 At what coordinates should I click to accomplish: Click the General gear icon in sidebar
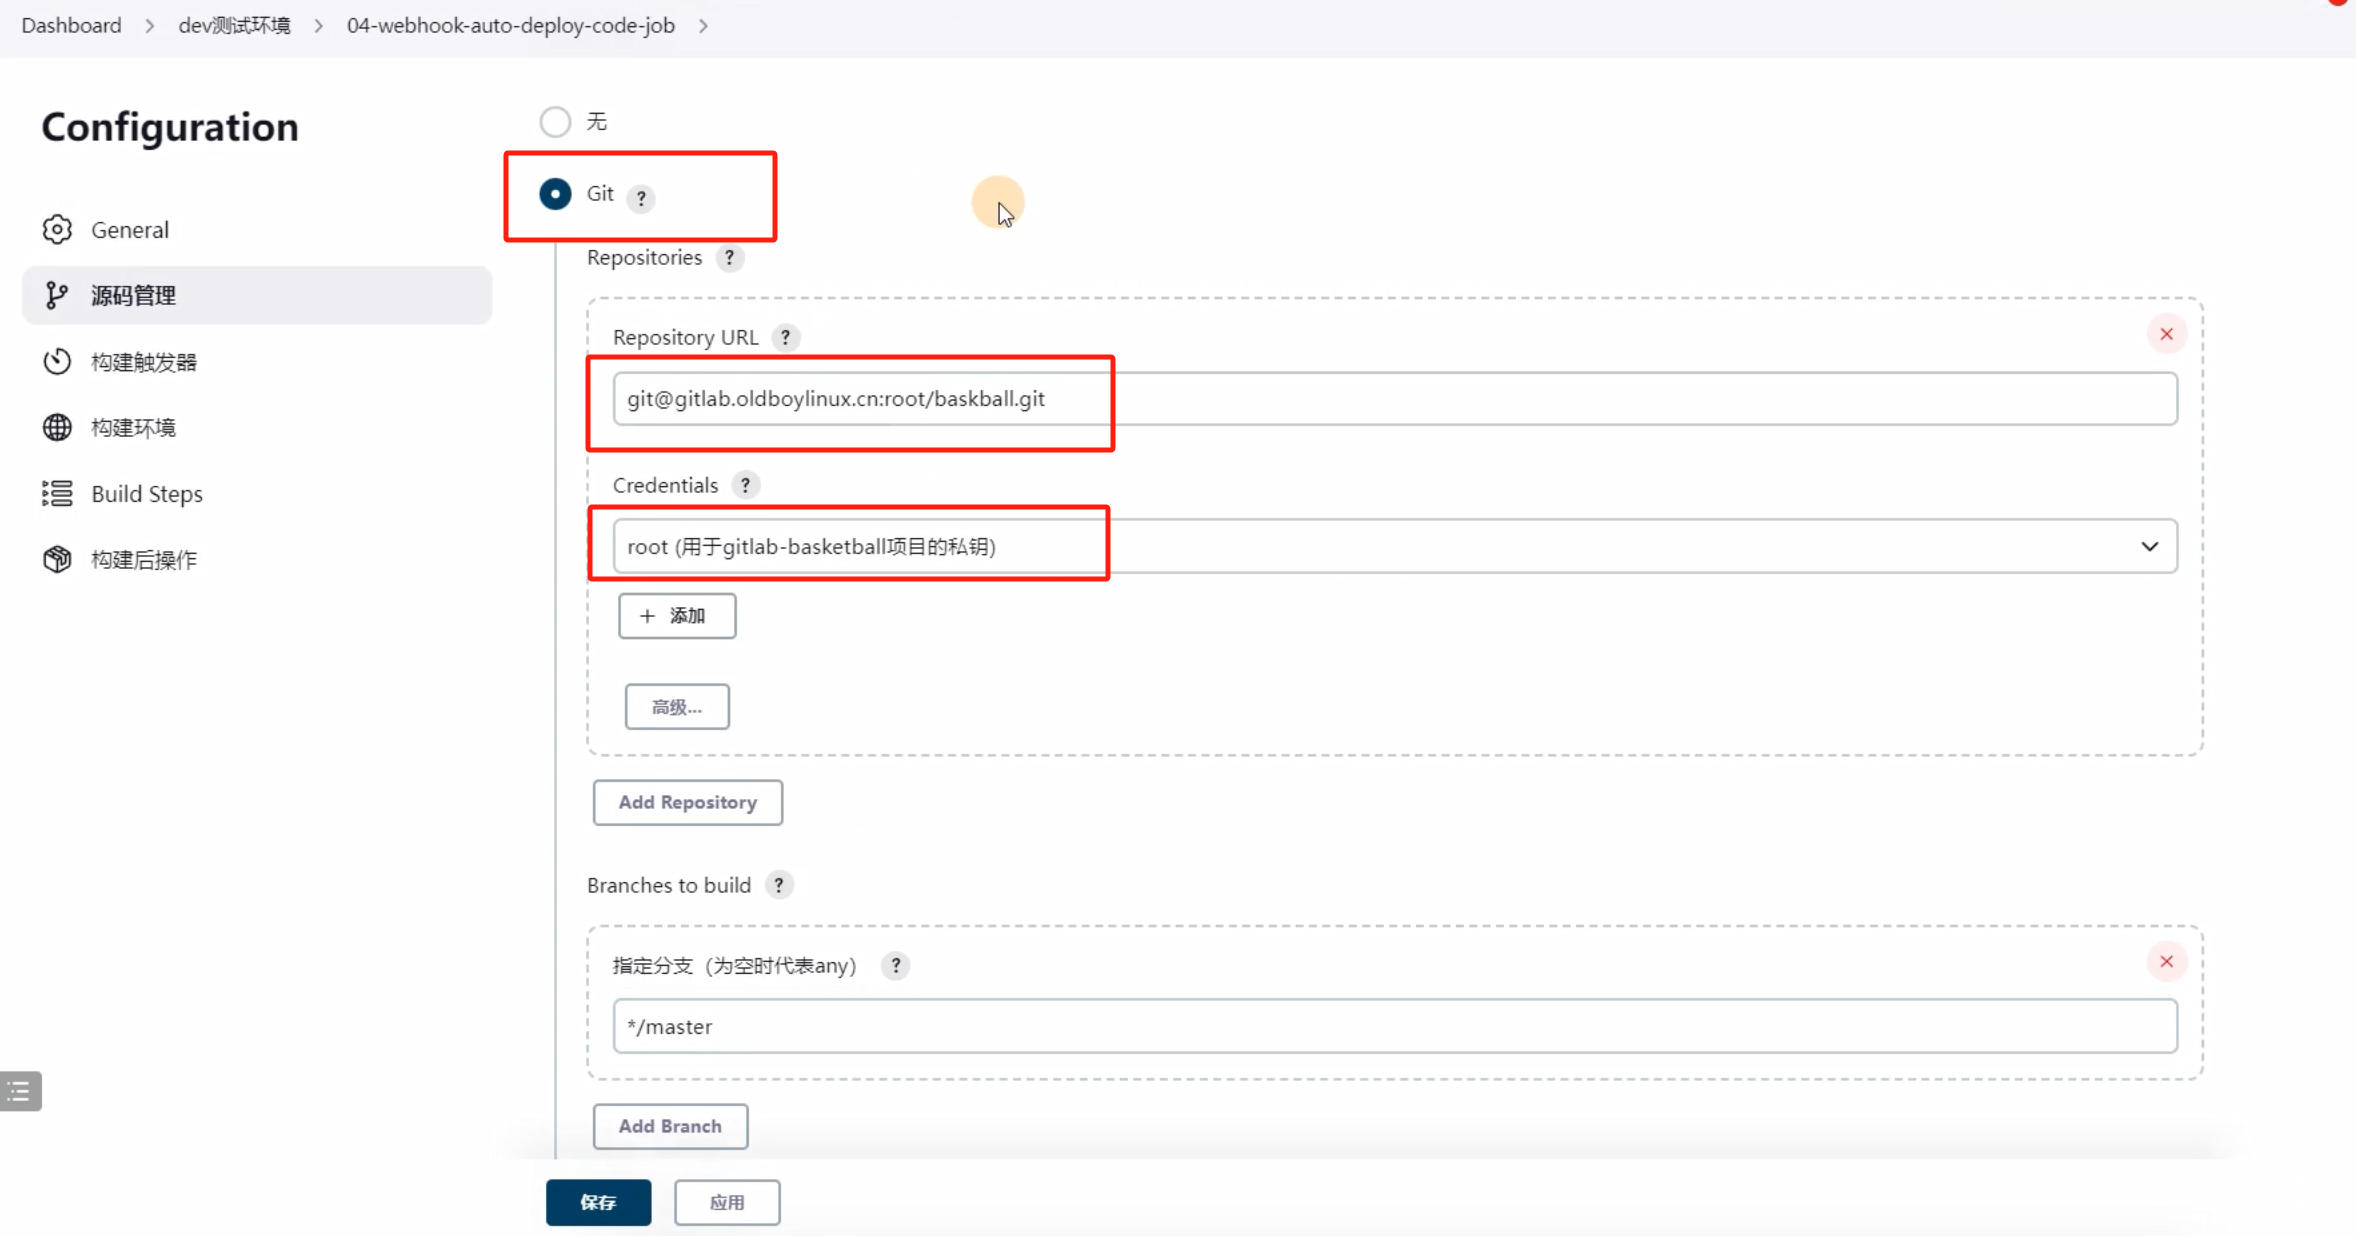point(57,229)
